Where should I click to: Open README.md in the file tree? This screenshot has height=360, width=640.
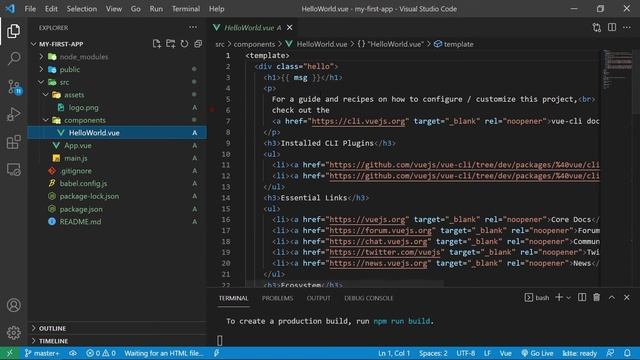tap(80, 222)
